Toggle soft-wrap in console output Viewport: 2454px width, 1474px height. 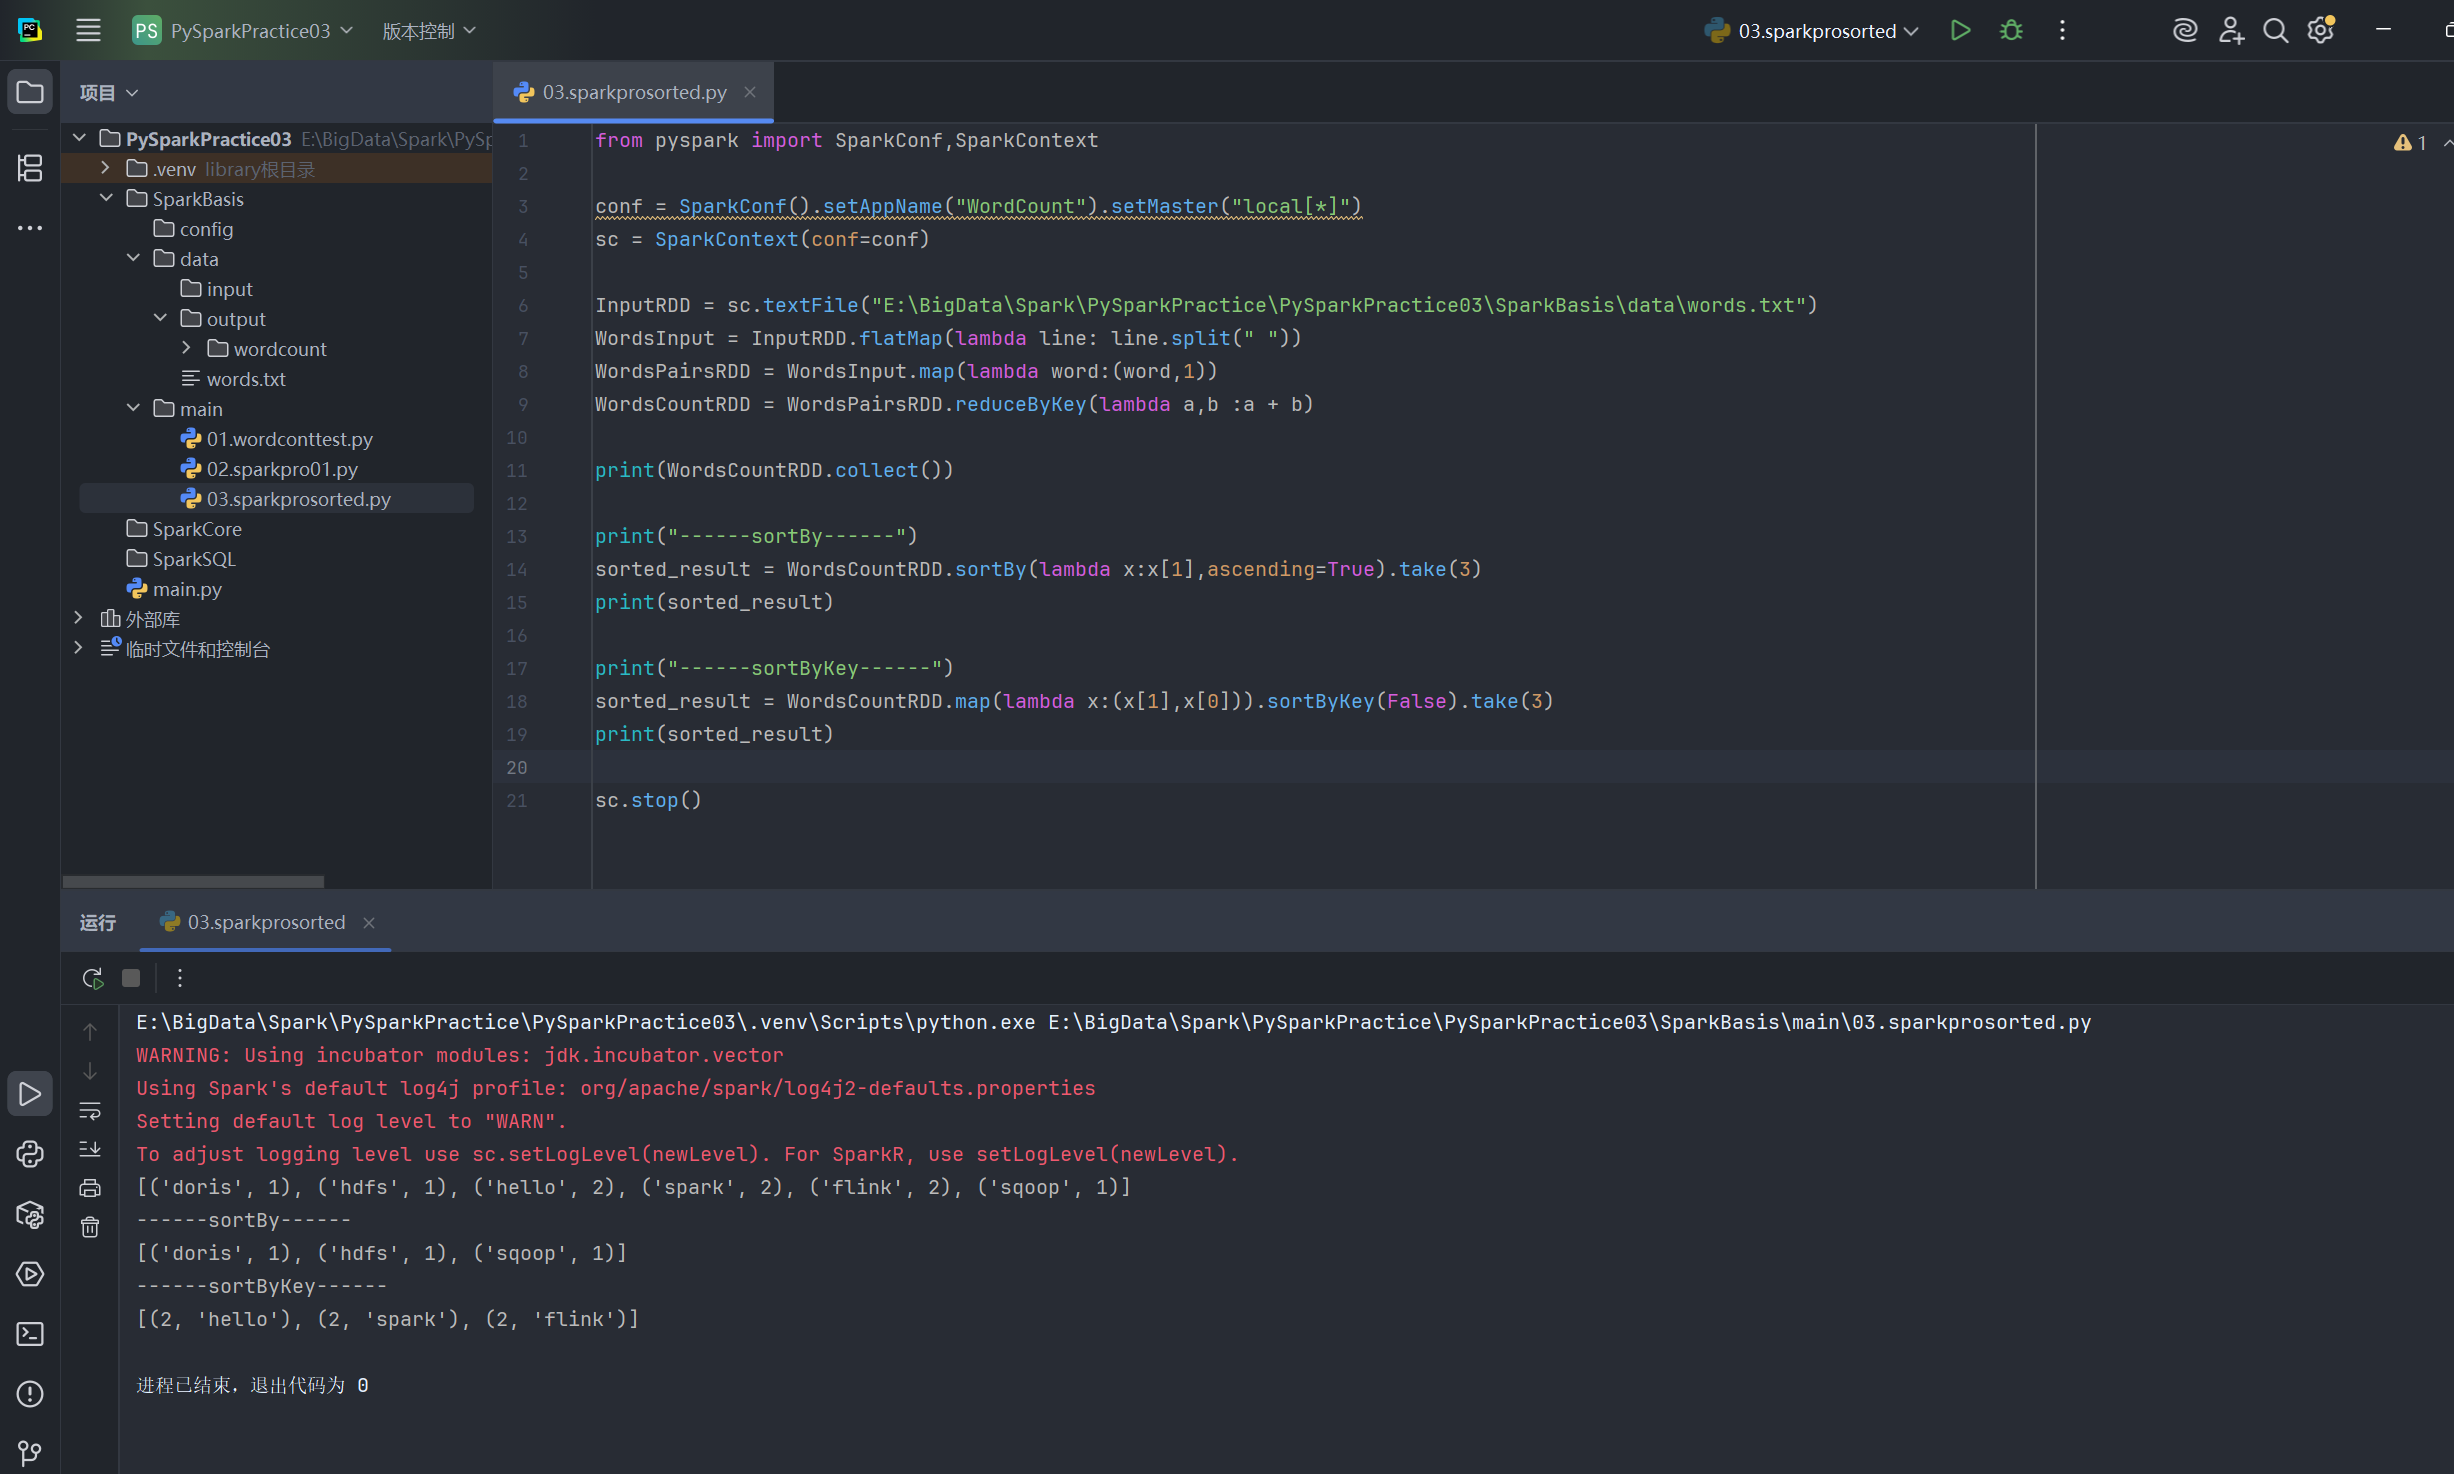pyautogui.click(x=90, y=1110)
